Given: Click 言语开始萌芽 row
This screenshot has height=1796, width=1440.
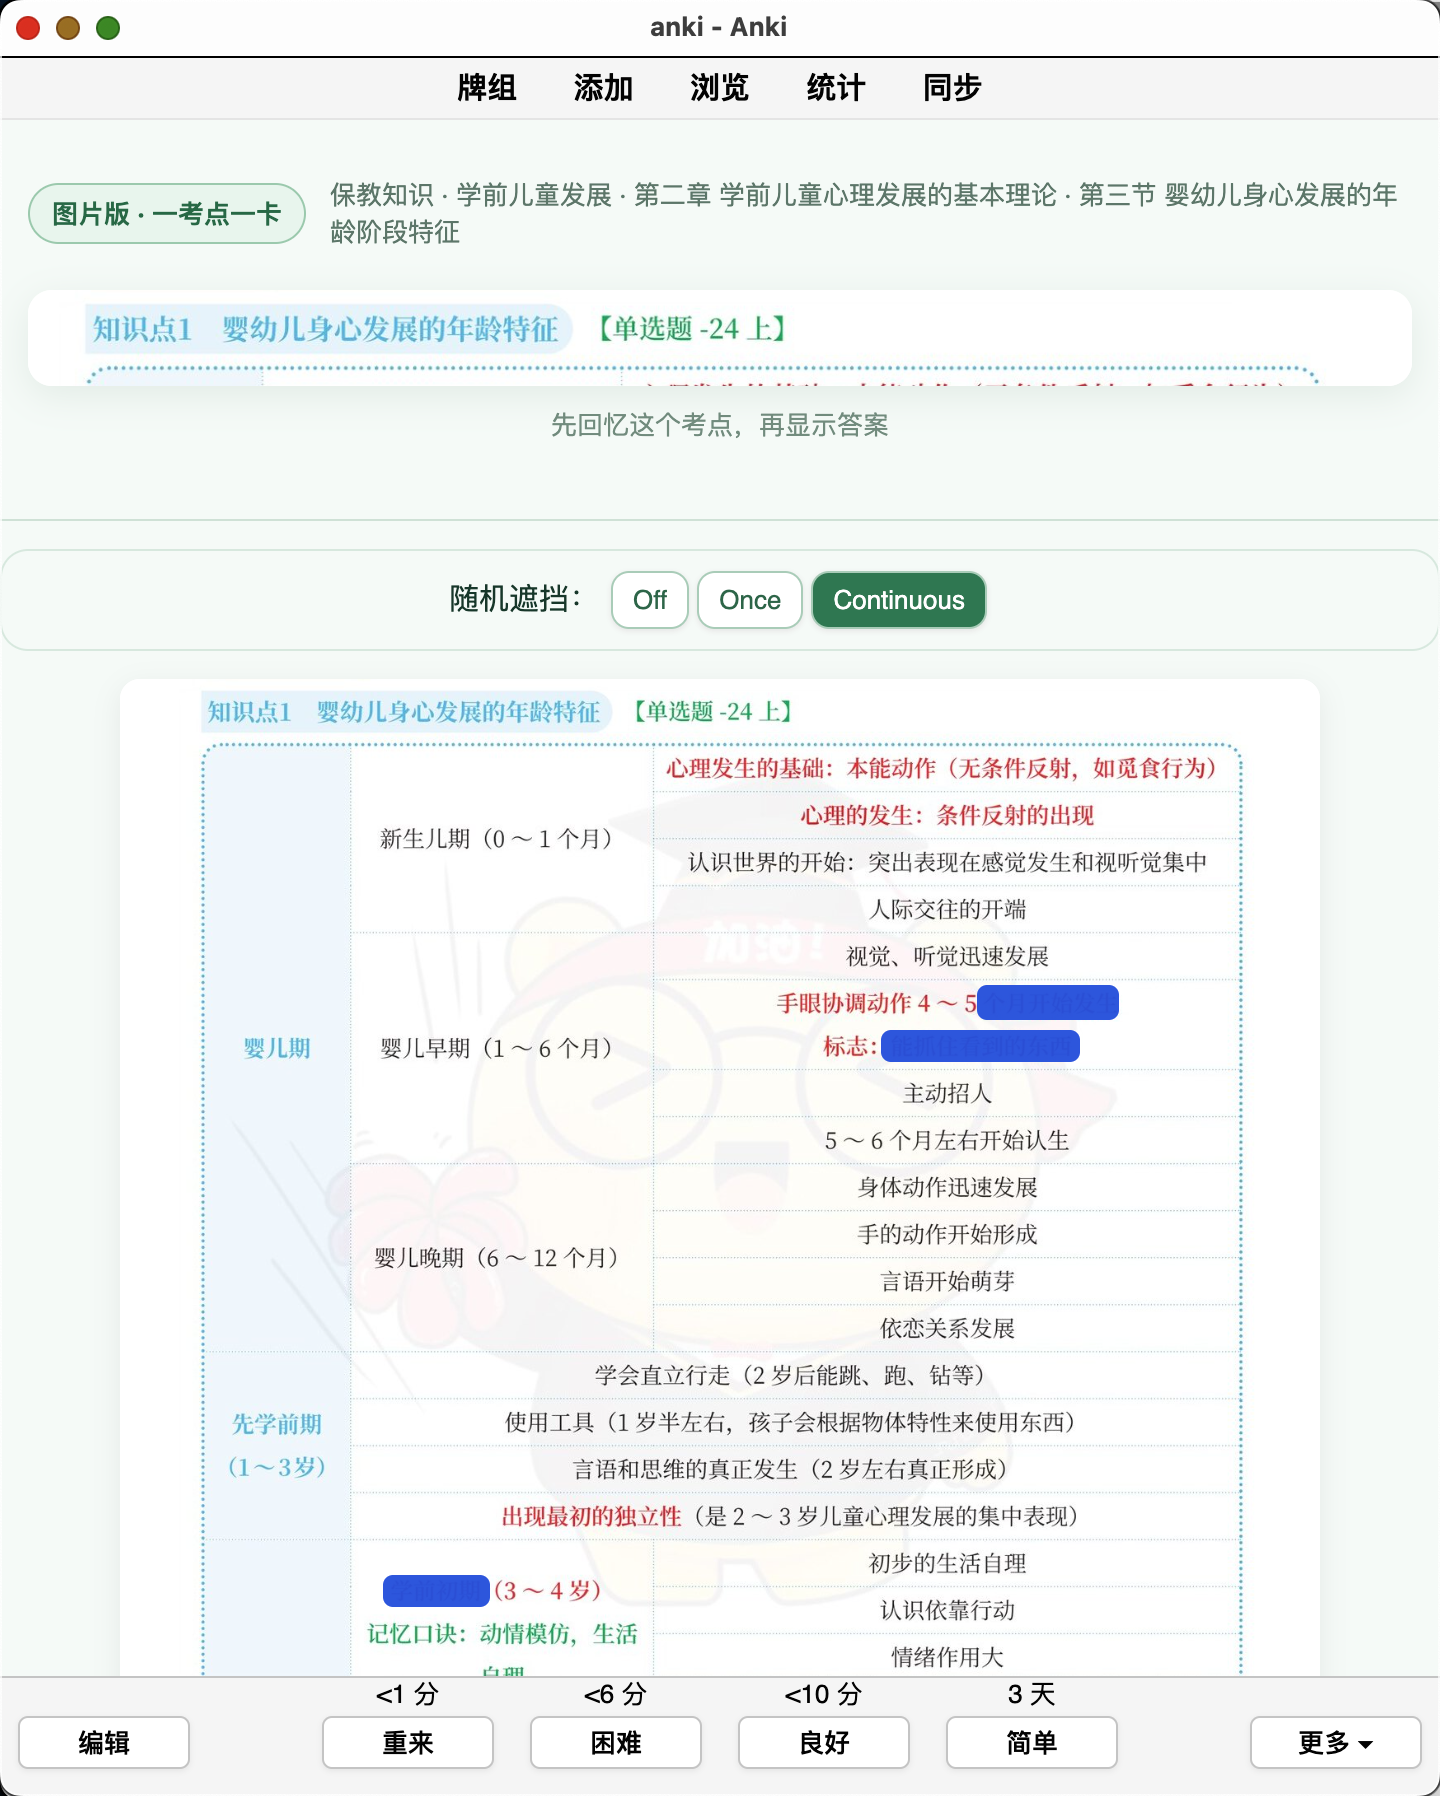Looking at the screenshot, I should coord(947,1281).
